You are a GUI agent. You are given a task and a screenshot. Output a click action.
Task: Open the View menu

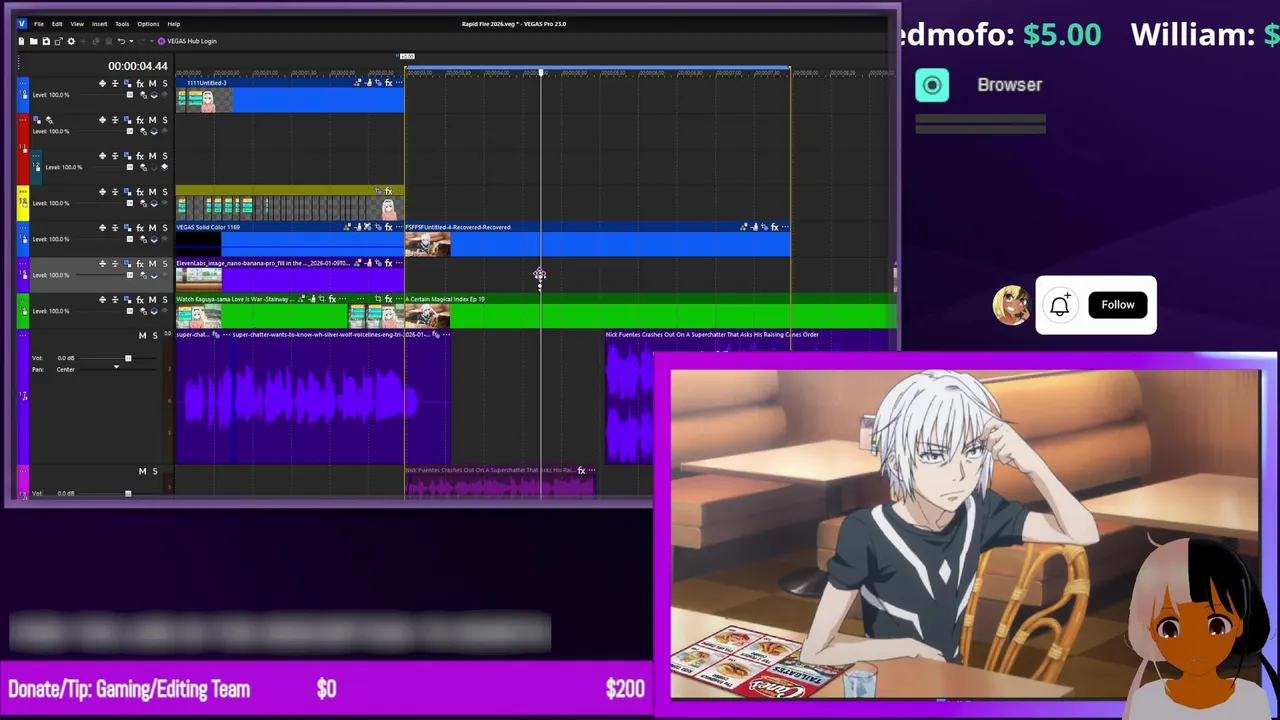pyautogui.click(x=76, y=23)
